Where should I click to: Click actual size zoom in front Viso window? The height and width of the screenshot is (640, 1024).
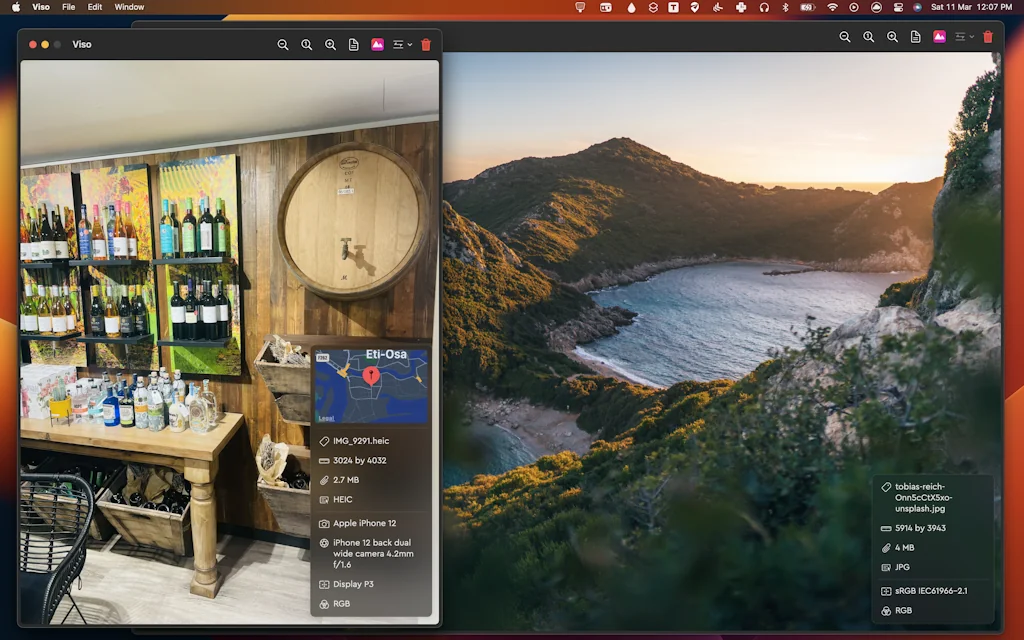[x=307, y=45]
